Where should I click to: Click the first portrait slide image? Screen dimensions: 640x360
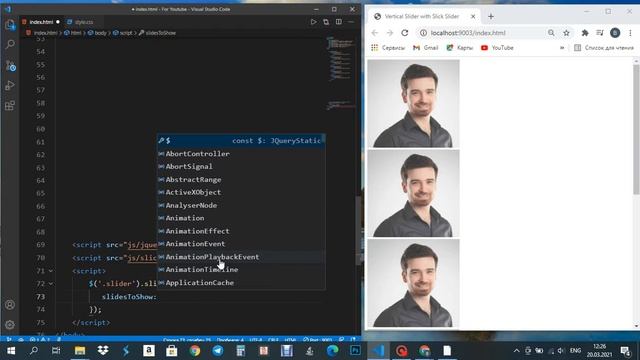coord(413,103)
